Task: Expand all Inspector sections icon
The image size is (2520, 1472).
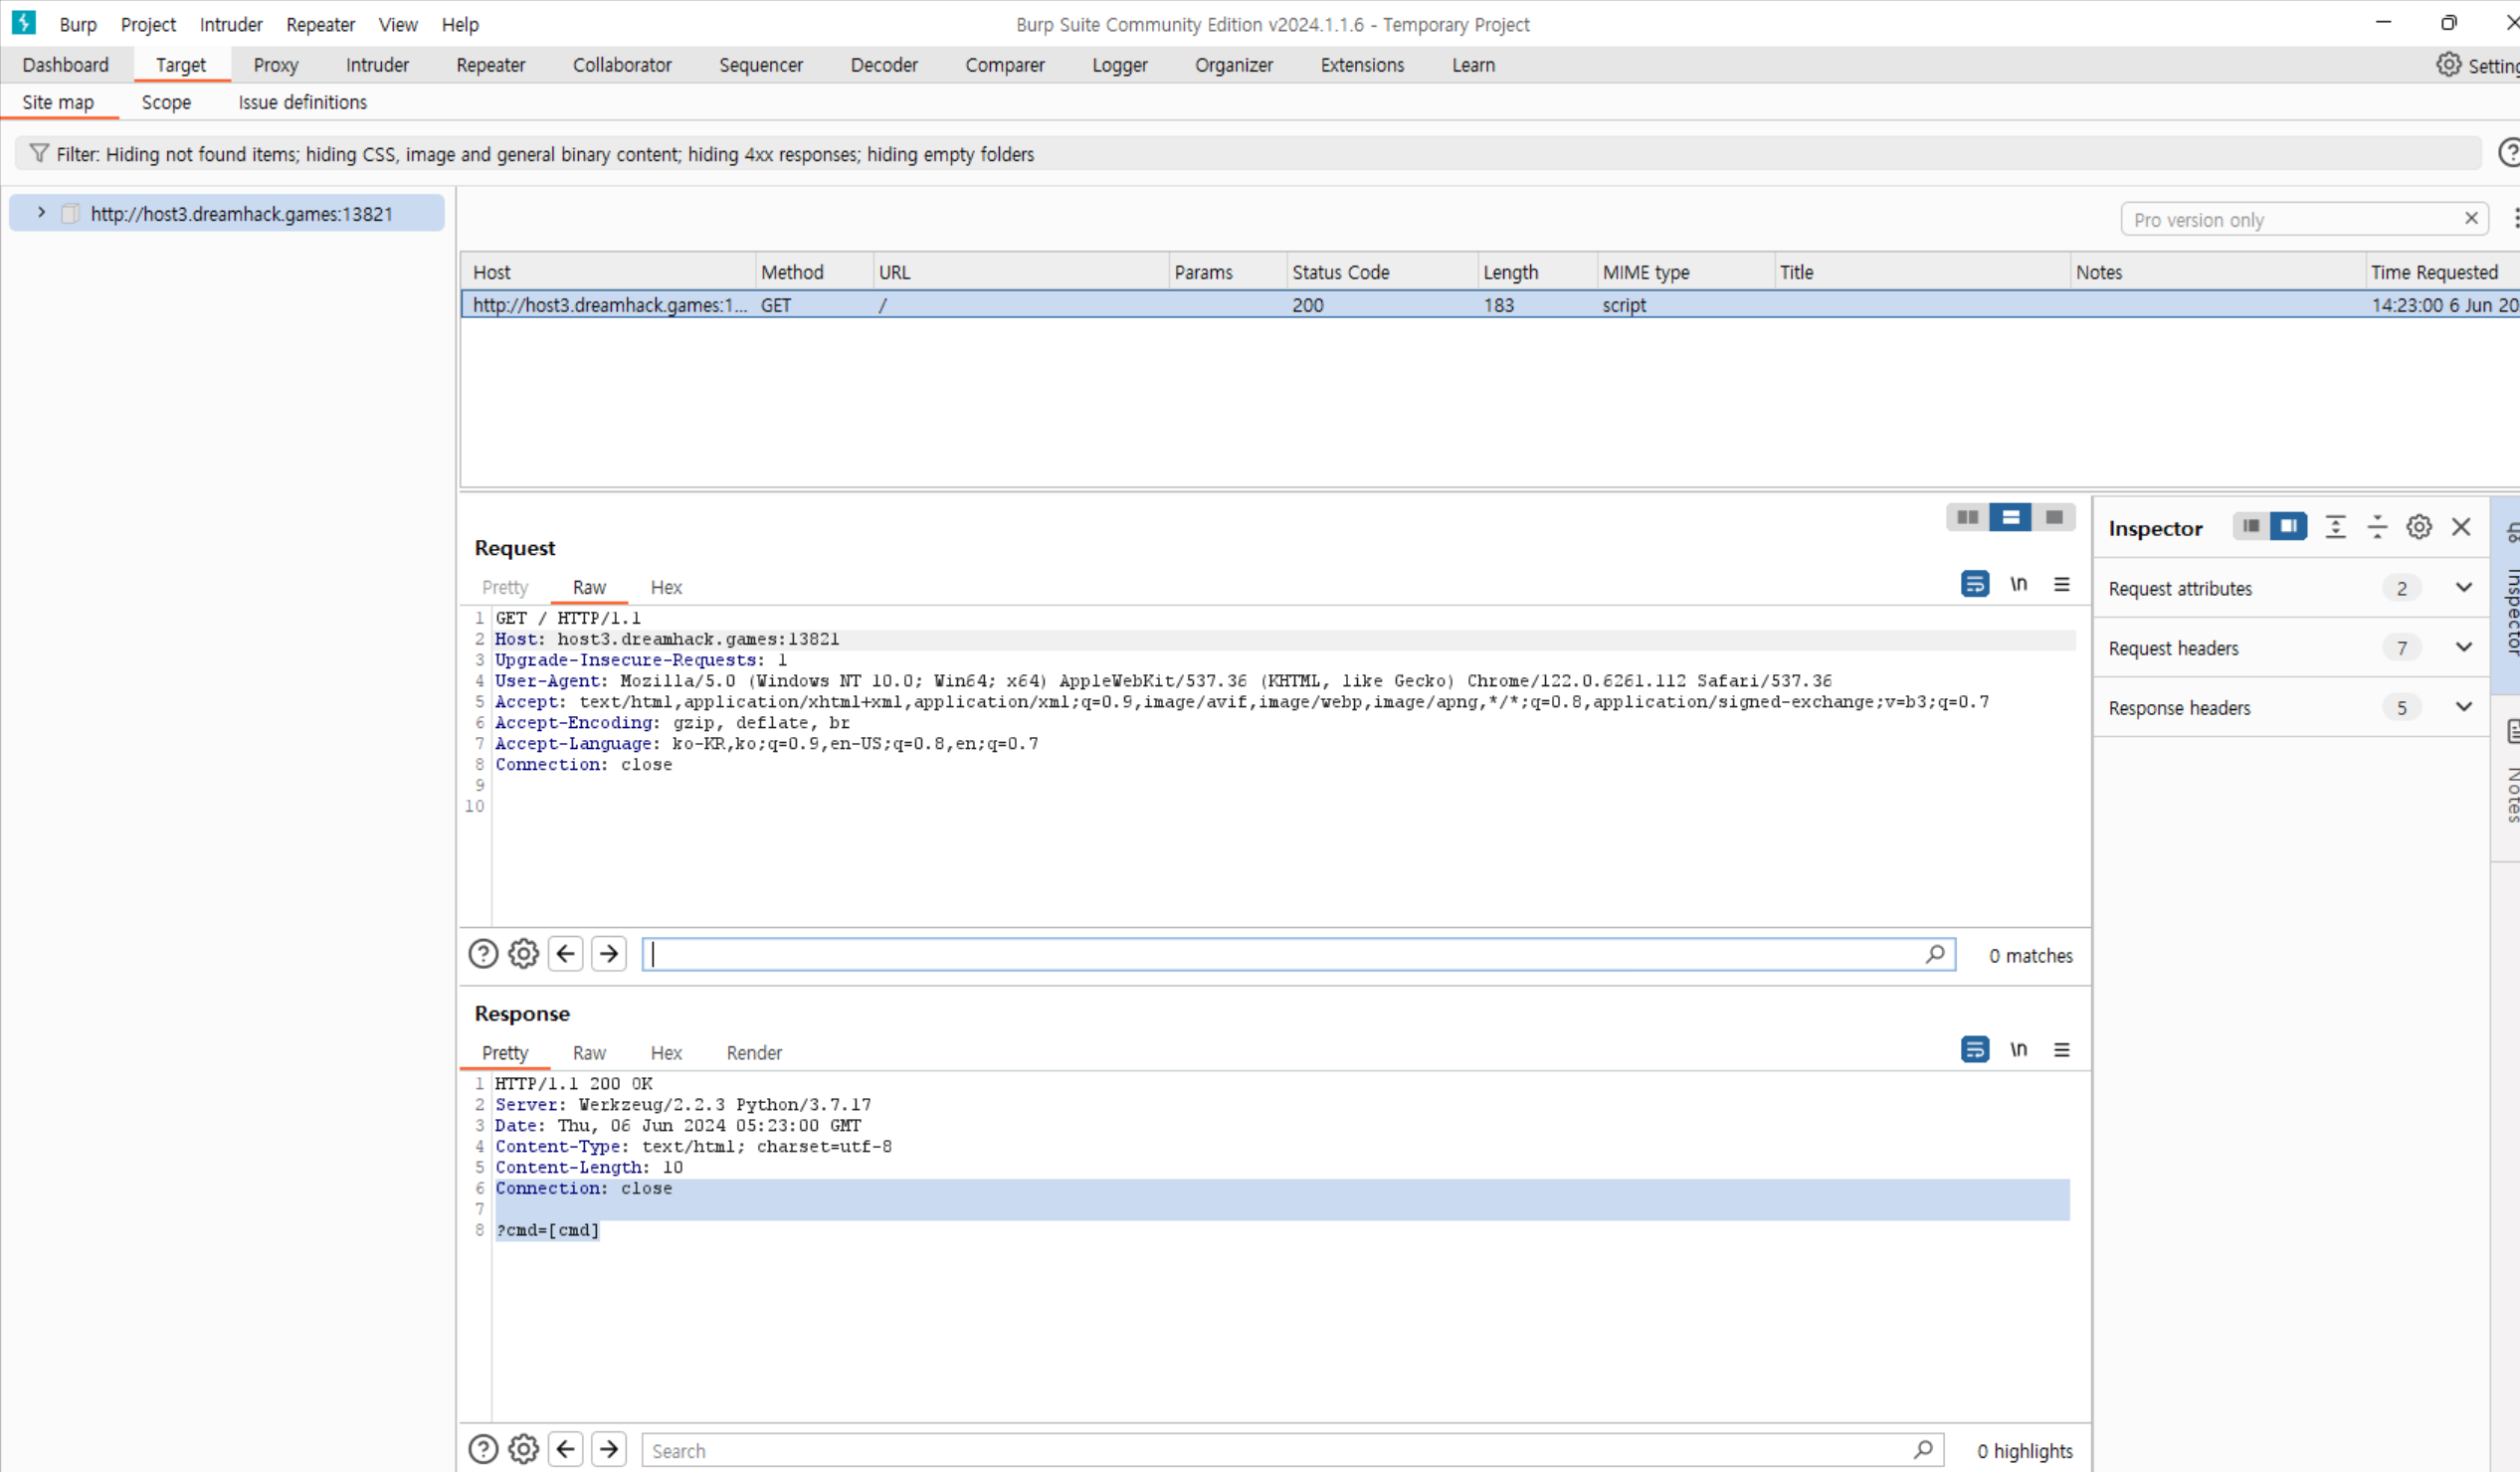Action: pyautogui.click(x=2335, y=527)
